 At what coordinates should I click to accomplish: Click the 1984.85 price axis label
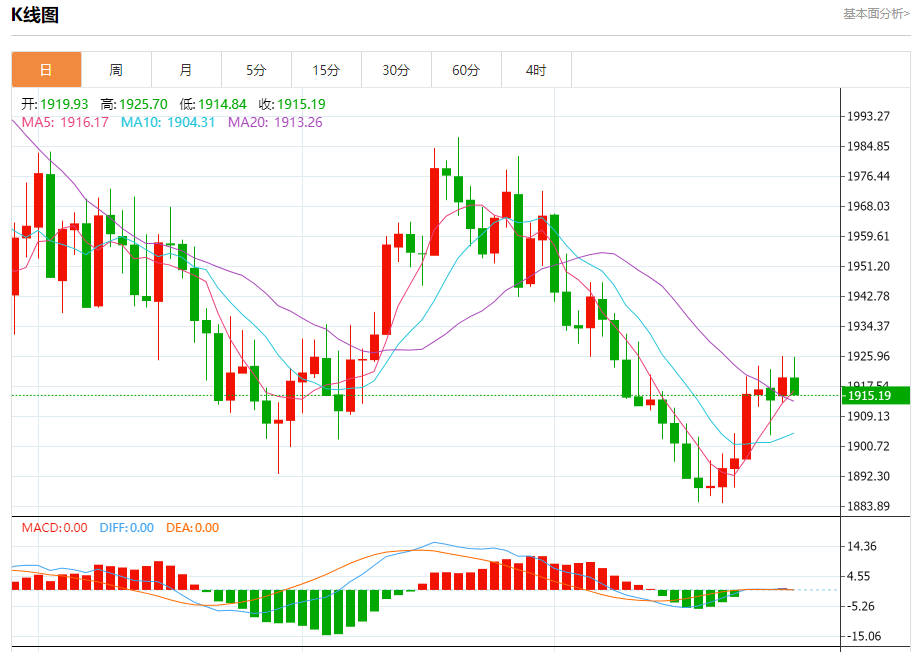pyautogui.click(x=868, y=146)
